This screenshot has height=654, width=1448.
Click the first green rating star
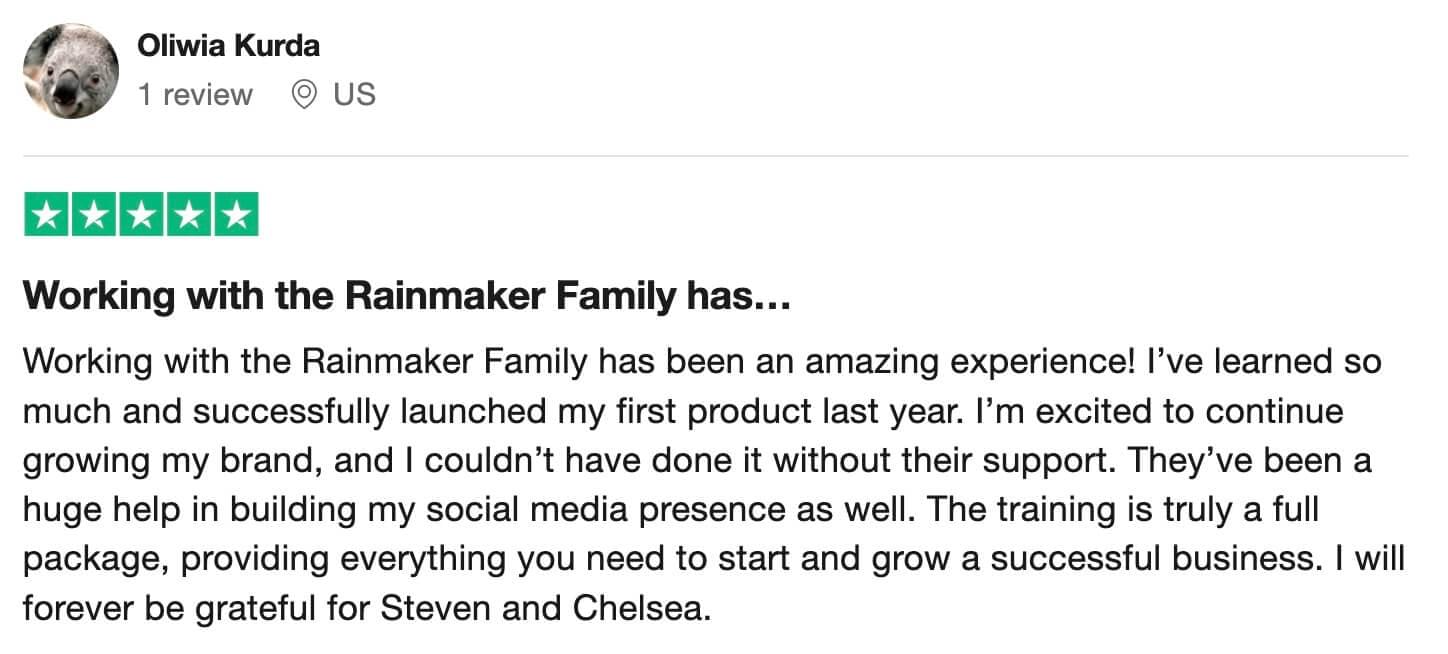click(46, 214)
